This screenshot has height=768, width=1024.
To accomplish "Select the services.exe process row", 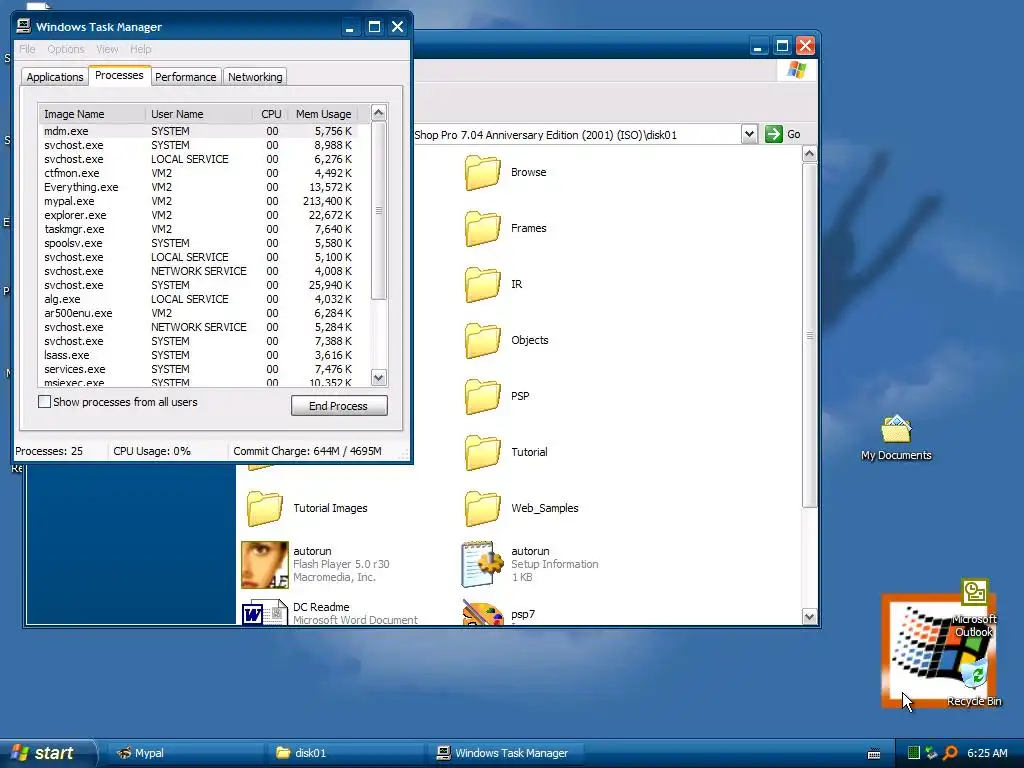I will pyautogui.click(x=199, y=369).
